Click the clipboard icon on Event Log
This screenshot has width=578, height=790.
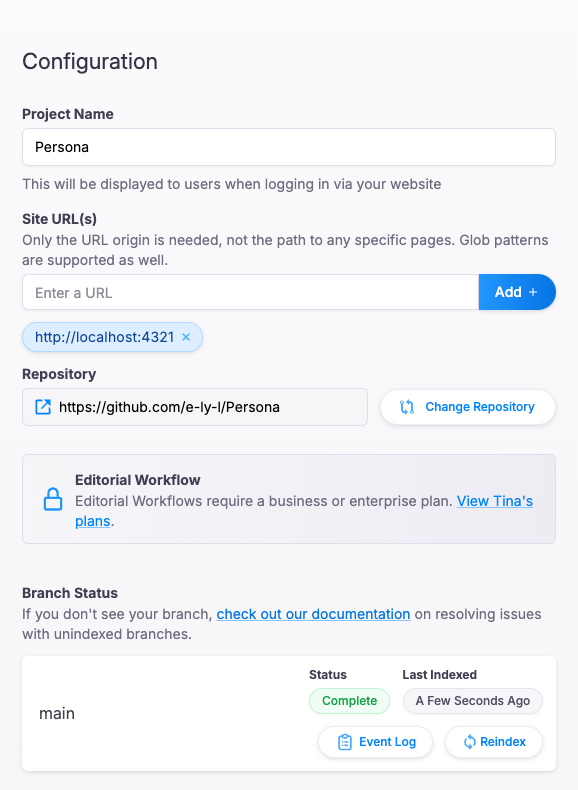click(345, 742)
